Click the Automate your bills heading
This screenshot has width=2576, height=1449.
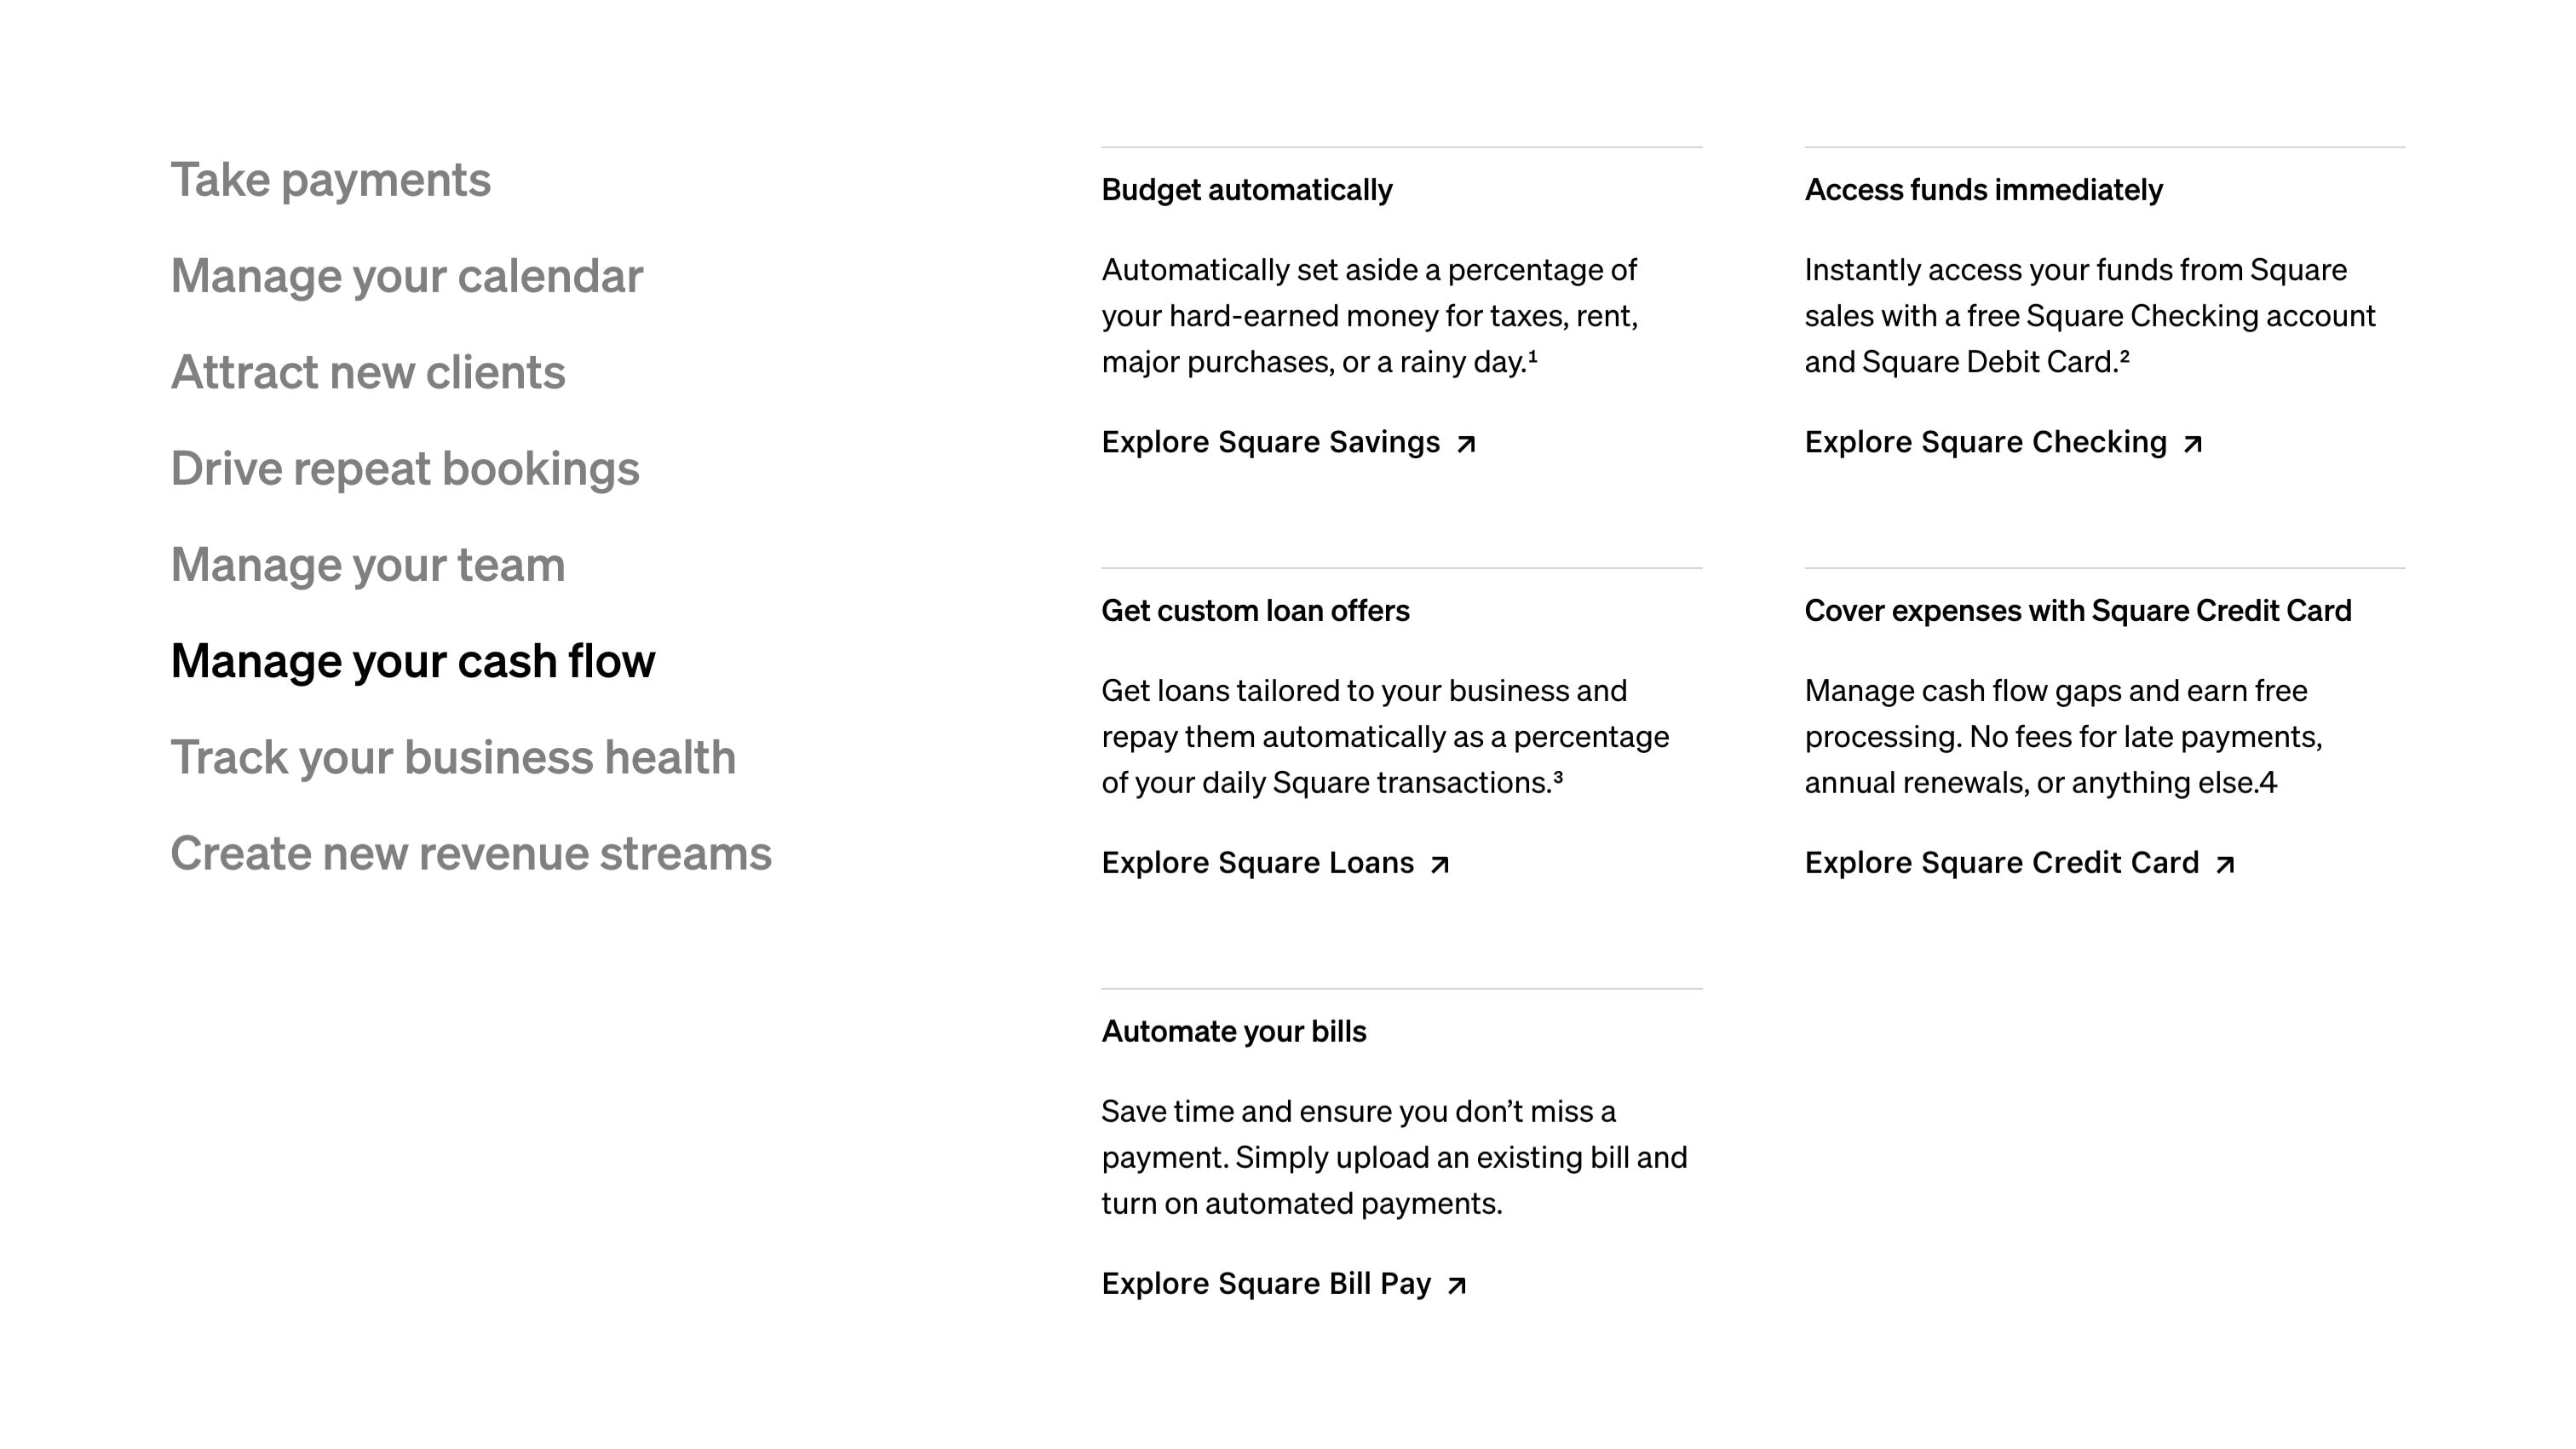pyautogui.click(x=1233, y=1032)
